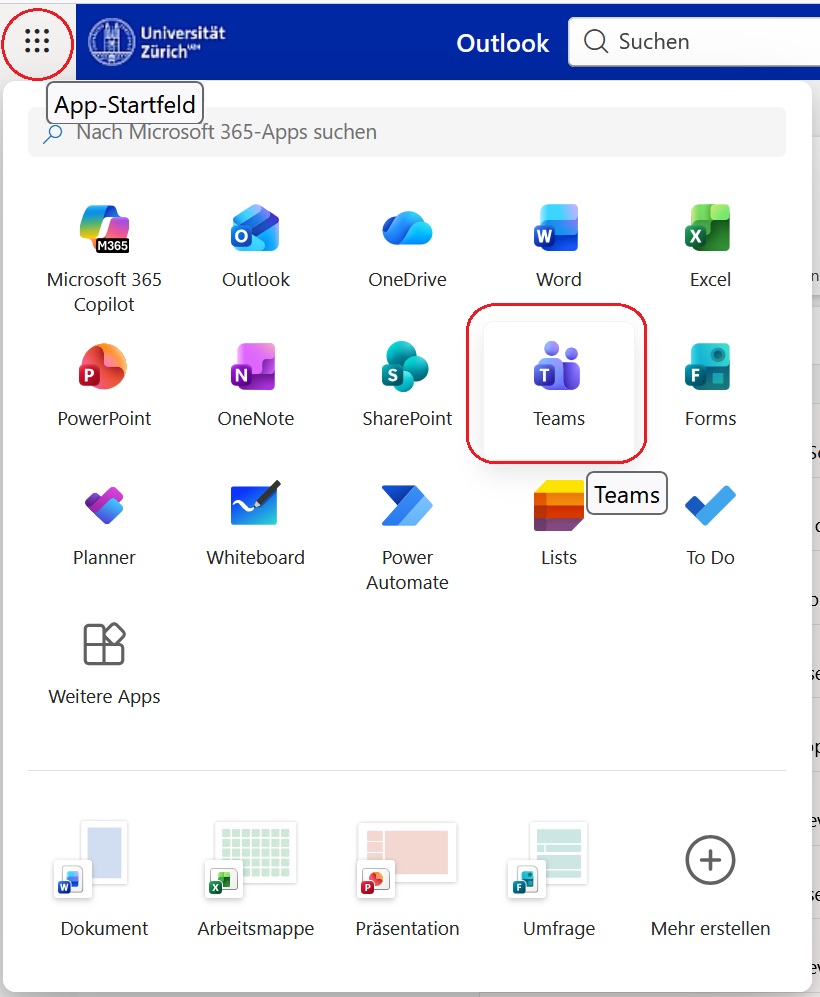
Task: Launch Forms
Action: click(x=709, y=380)
